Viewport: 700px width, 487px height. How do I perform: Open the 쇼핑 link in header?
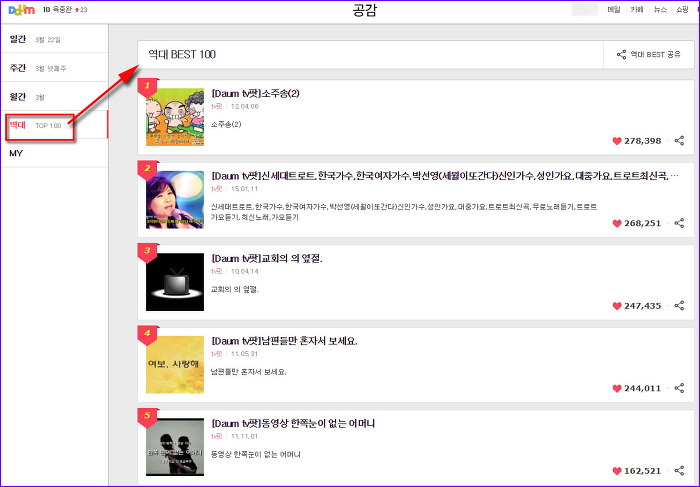pyautogui.click(x=682, y=9)
